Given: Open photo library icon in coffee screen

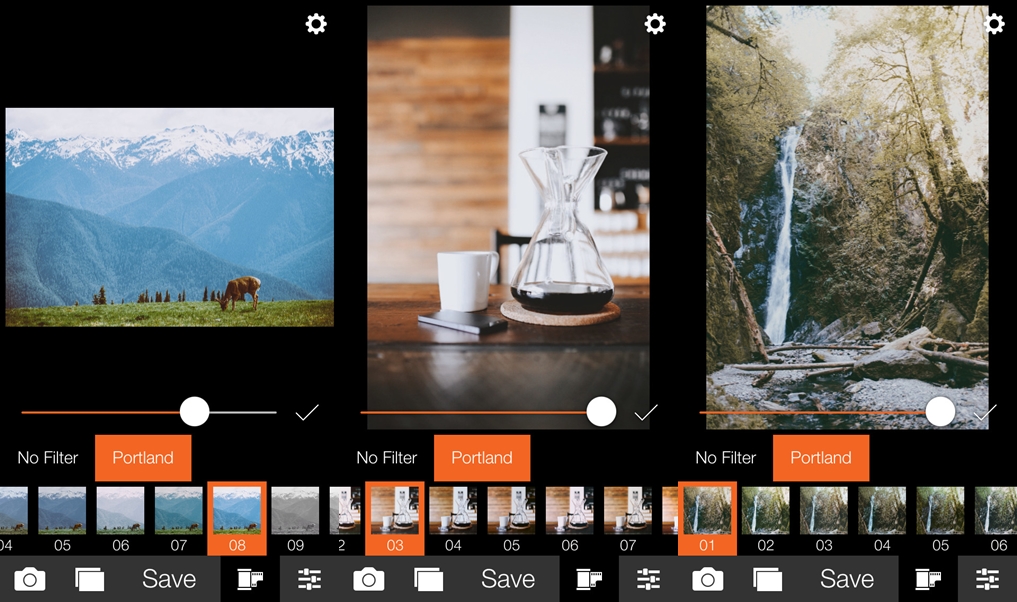Looking at the screenshot, I should click(428, 579).
